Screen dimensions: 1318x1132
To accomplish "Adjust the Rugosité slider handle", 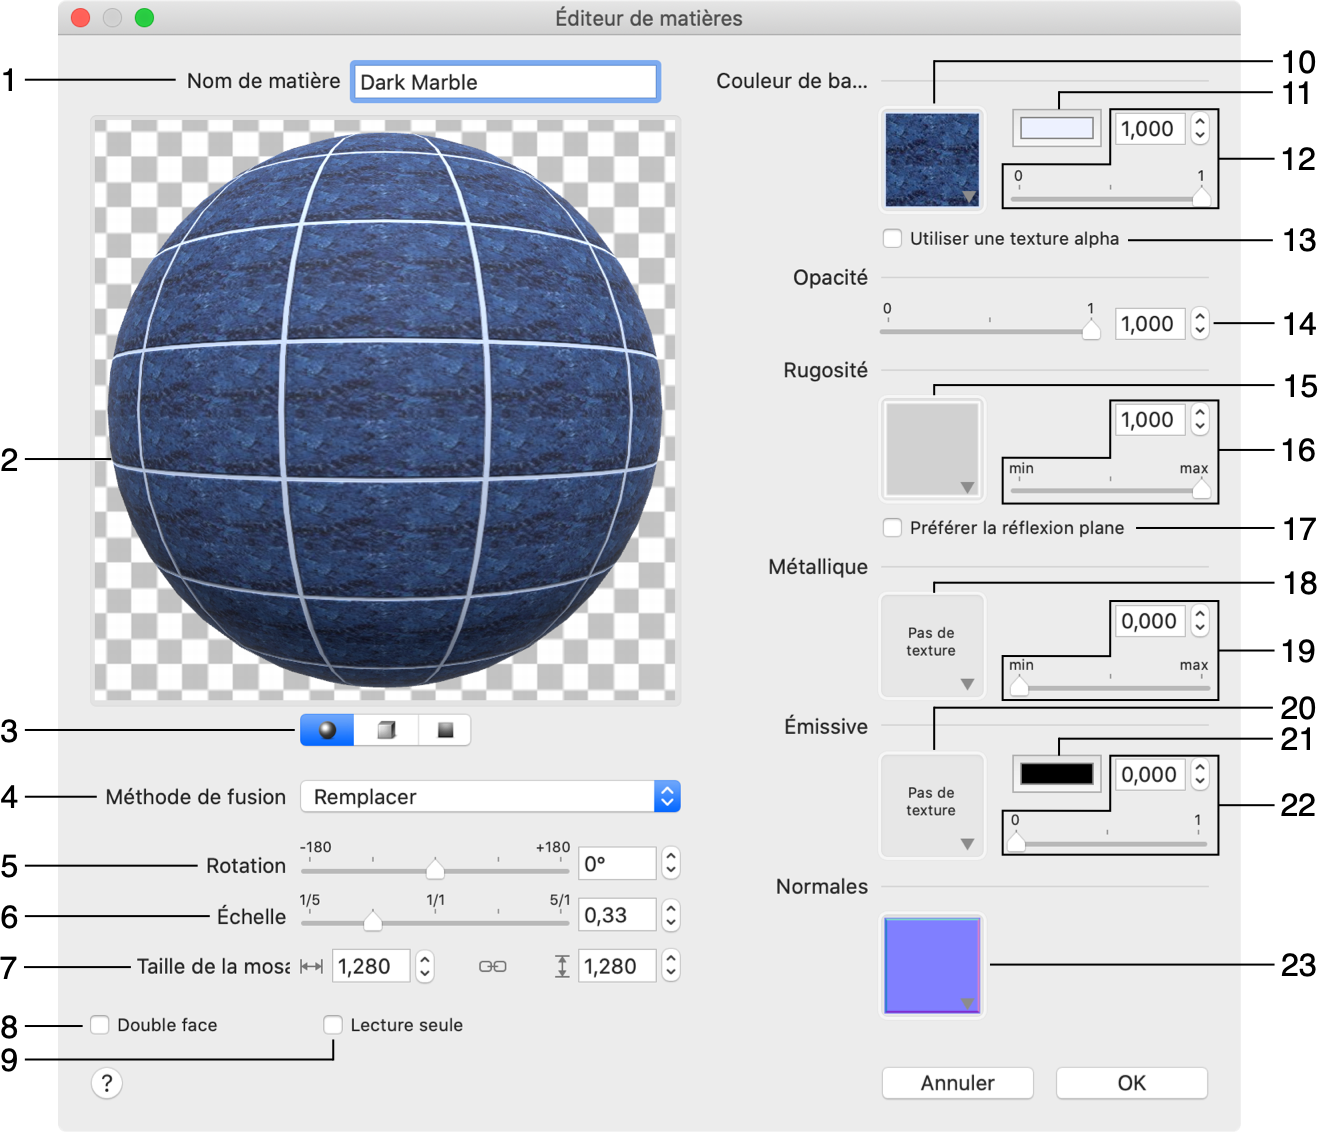I will click(x=1201, y=488).
